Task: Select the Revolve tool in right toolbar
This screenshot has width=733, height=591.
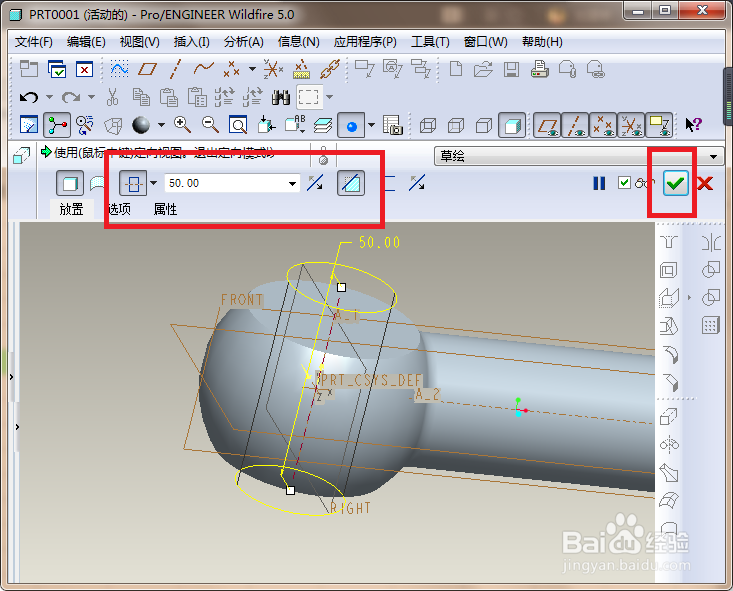Action: pos(669,444)
